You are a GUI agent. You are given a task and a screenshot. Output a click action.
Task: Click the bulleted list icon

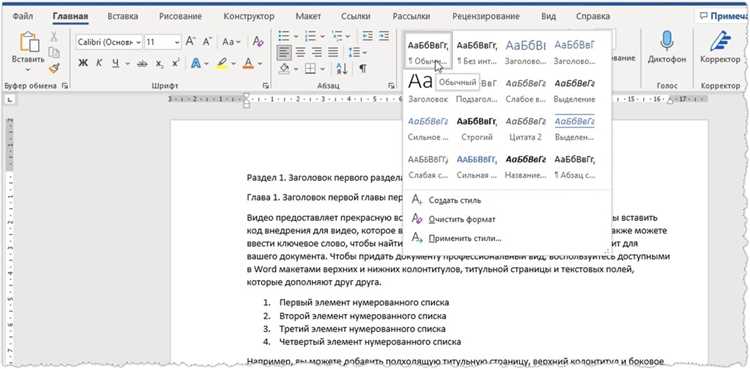click(284, 36)
